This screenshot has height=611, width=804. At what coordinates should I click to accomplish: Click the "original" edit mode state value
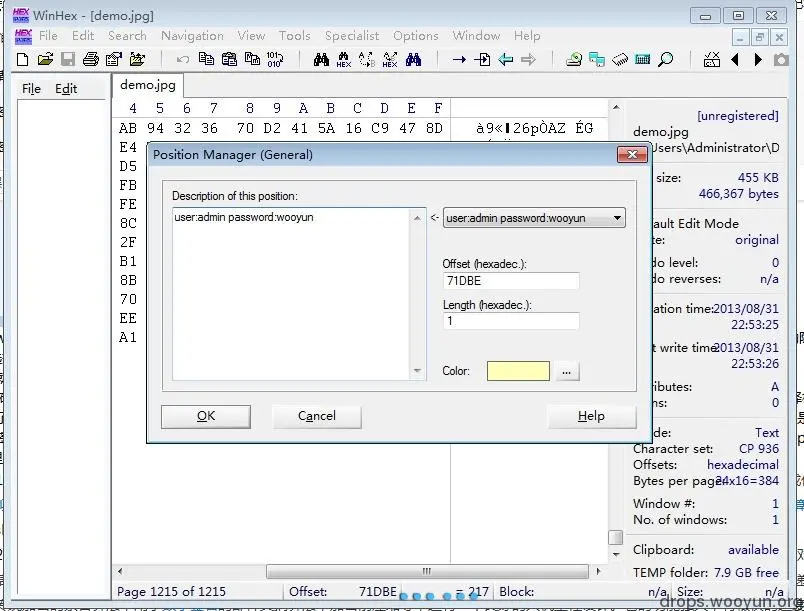(757, 240)
